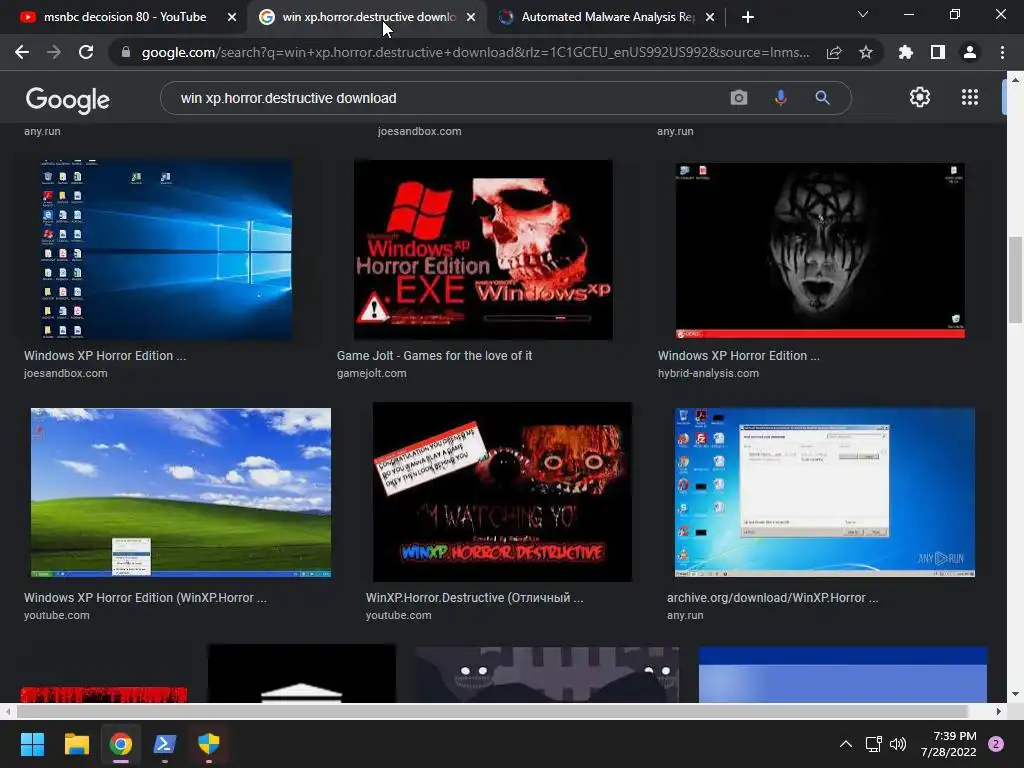Open a new browser tab
The width and height of the screenshot is (1024, 768).
pos(748,17)
